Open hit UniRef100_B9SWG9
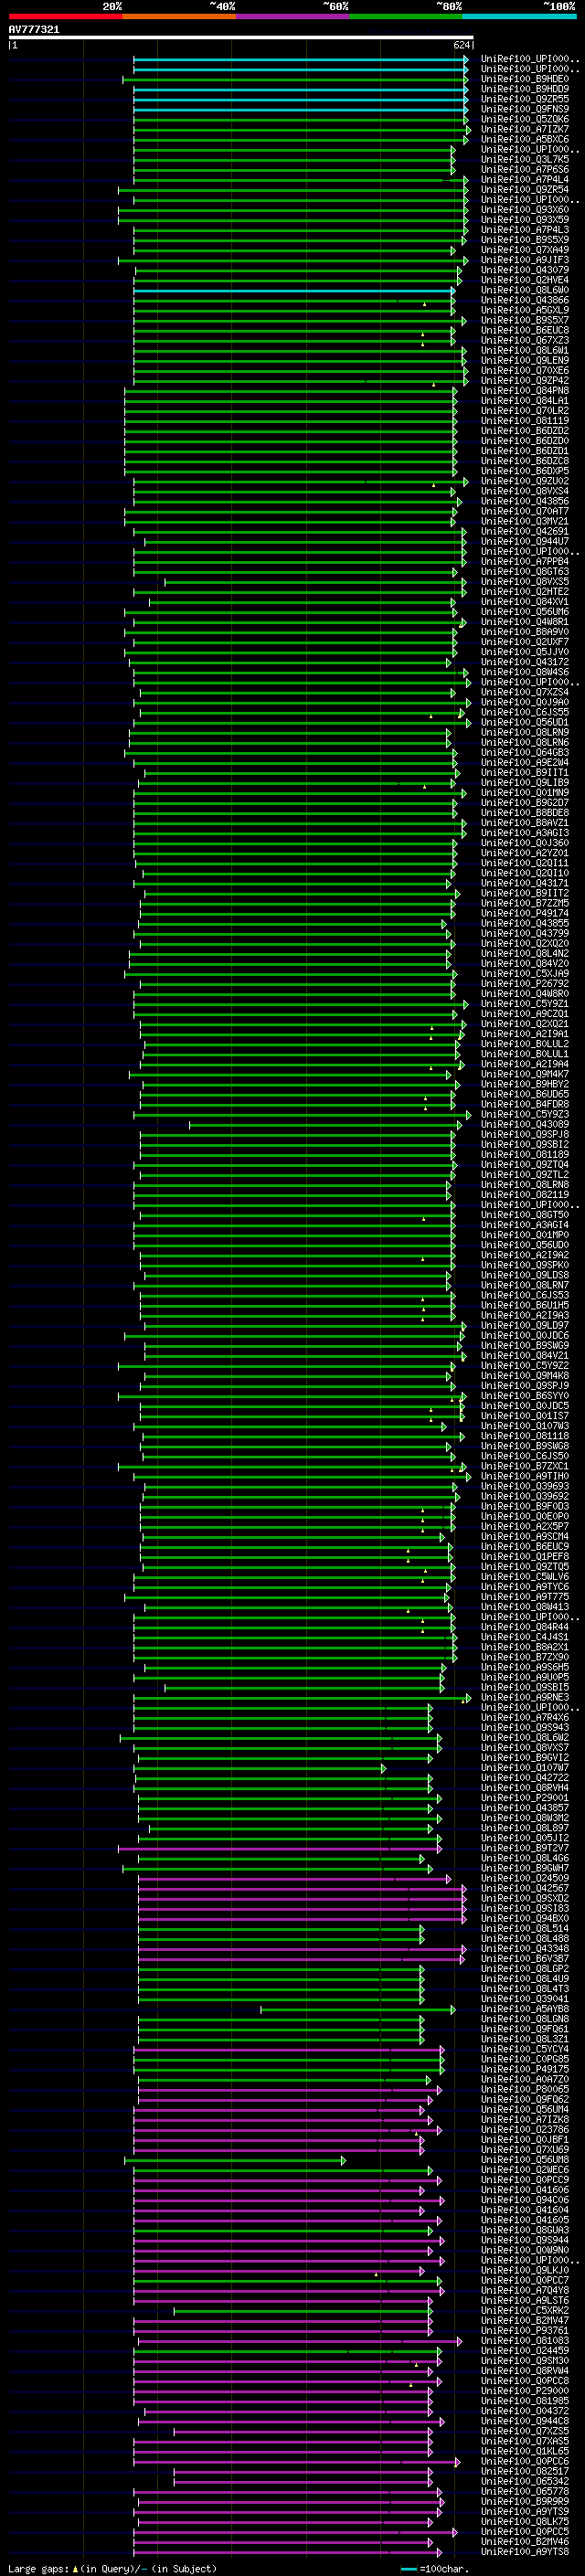The image size is (585, 2576). pos(524,1345)
